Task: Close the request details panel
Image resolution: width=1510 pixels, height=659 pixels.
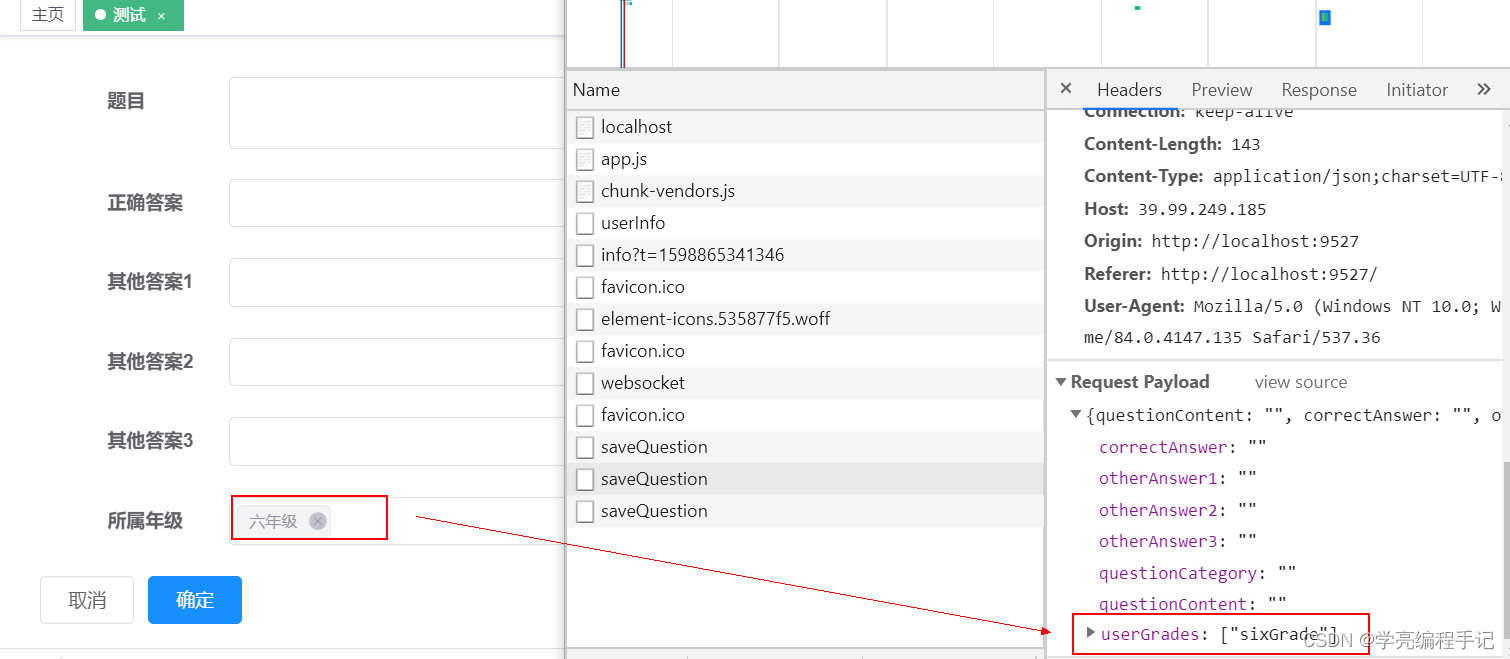Action: click(x=1066, y=88)
